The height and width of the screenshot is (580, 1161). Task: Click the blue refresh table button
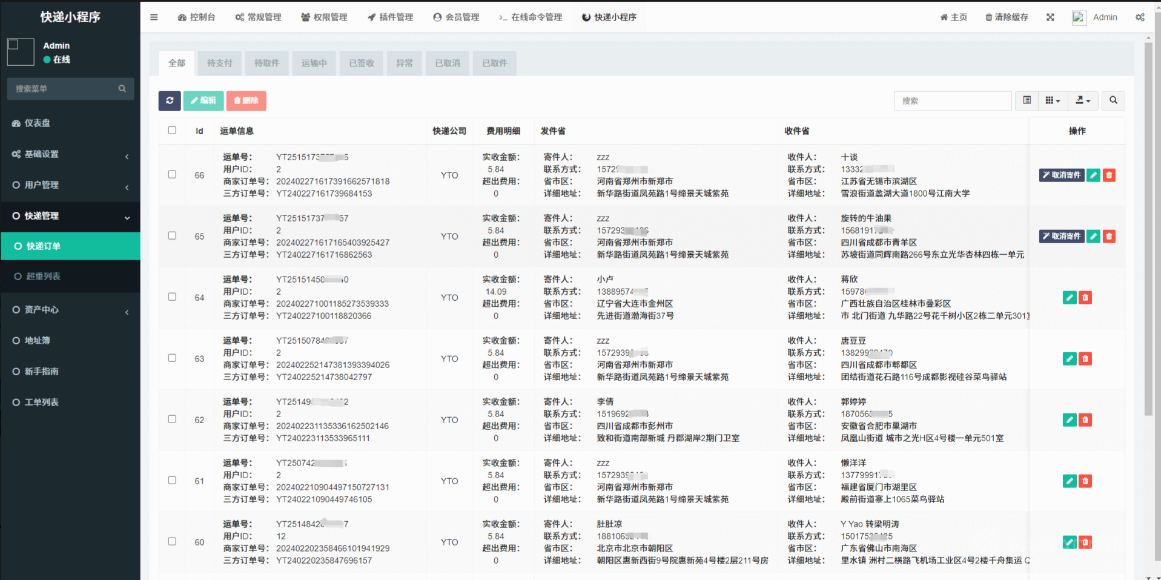(x=170, y=100)
